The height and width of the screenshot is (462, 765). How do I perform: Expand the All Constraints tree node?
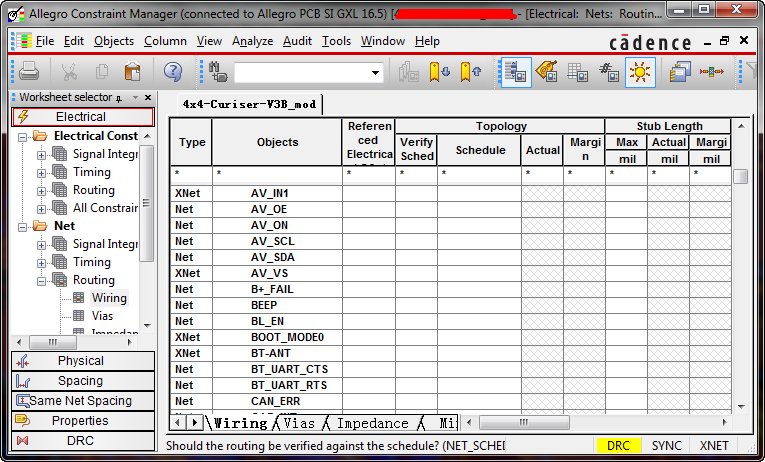pos(41,209)
